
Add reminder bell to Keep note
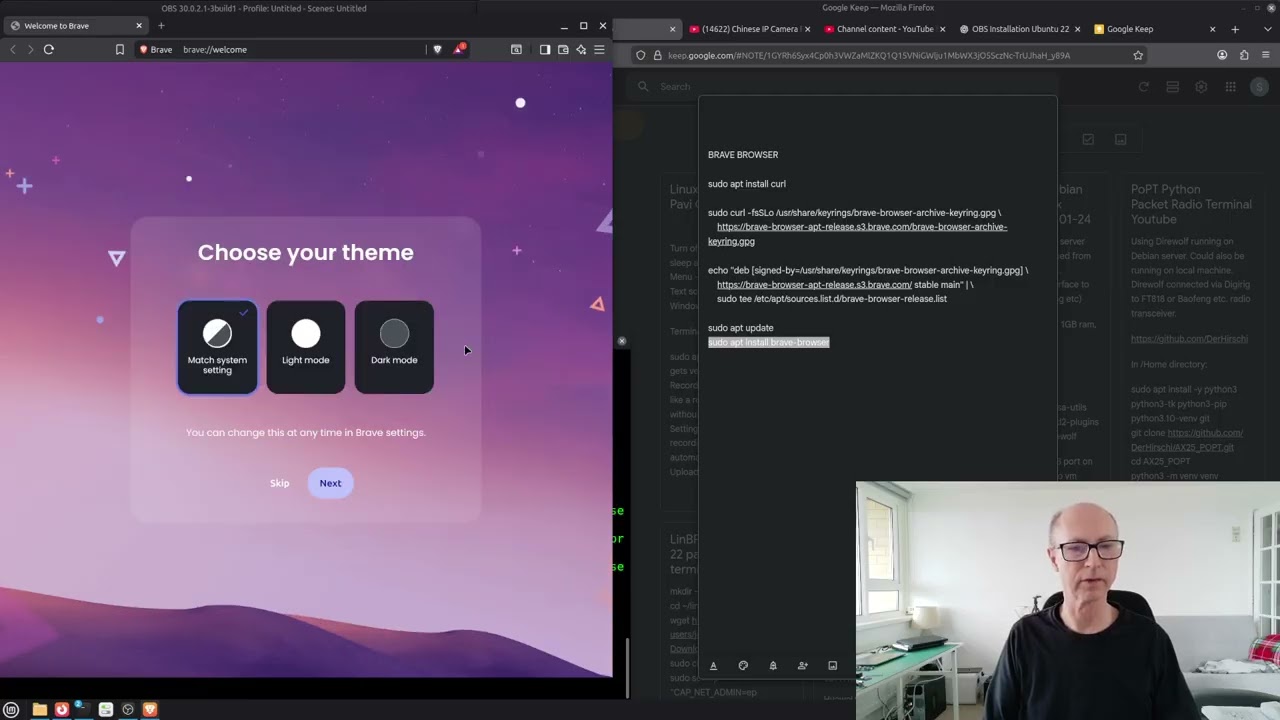(x=772, y=665)
